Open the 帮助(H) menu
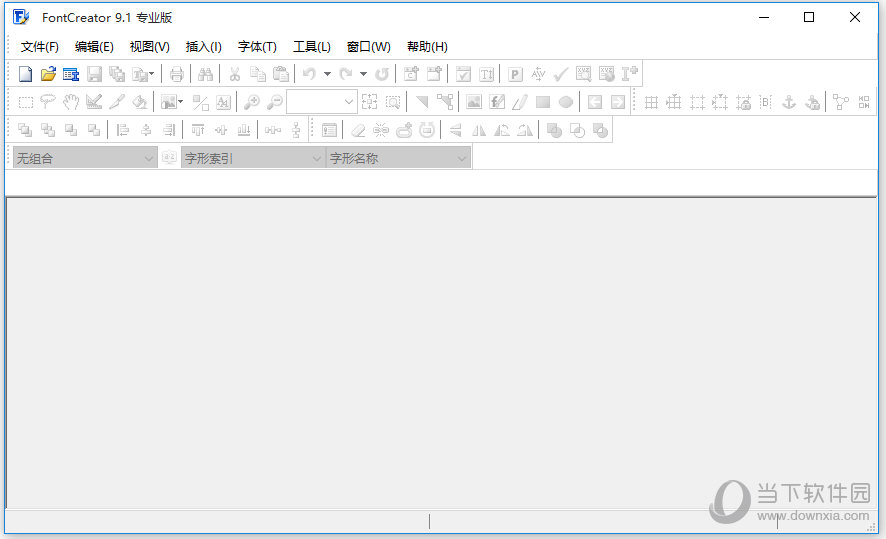886x539 pixels. click(427, 46)
